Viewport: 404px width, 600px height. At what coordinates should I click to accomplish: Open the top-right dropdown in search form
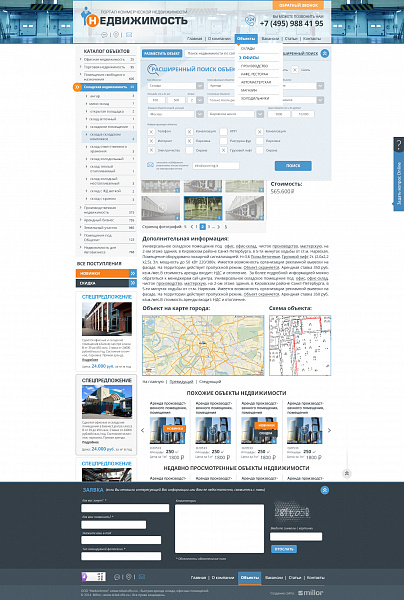(320, 86)
